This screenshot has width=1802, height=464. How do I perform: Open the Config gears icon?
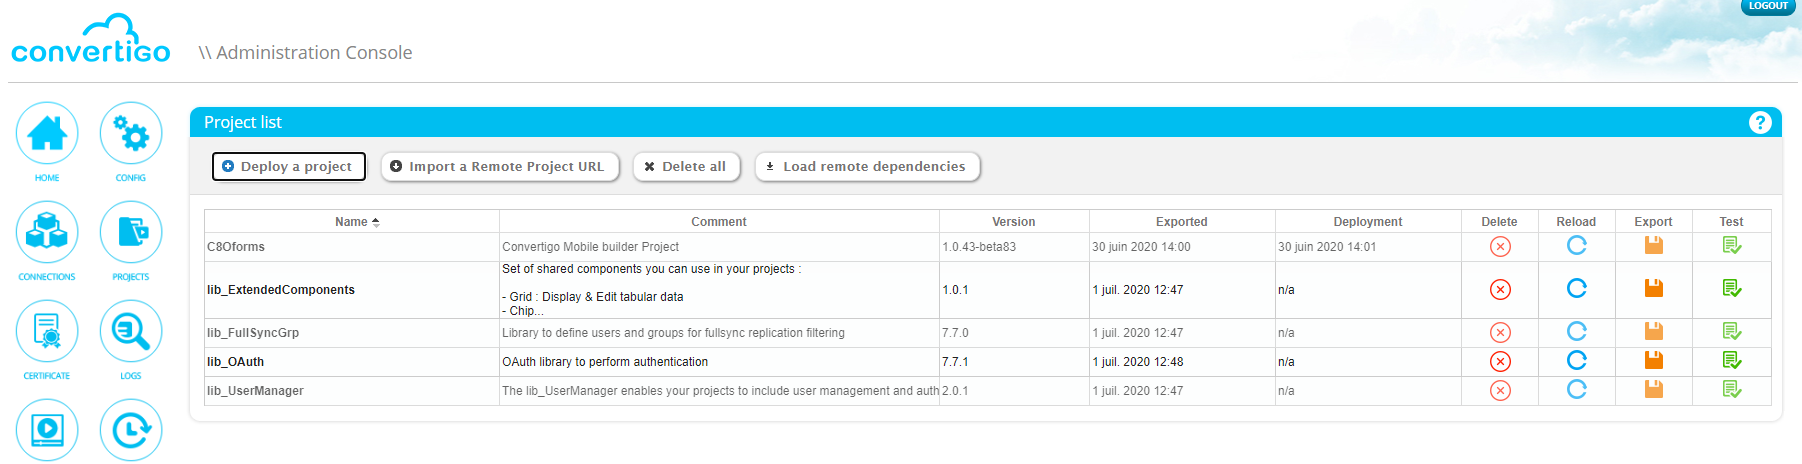pos(131,134)
